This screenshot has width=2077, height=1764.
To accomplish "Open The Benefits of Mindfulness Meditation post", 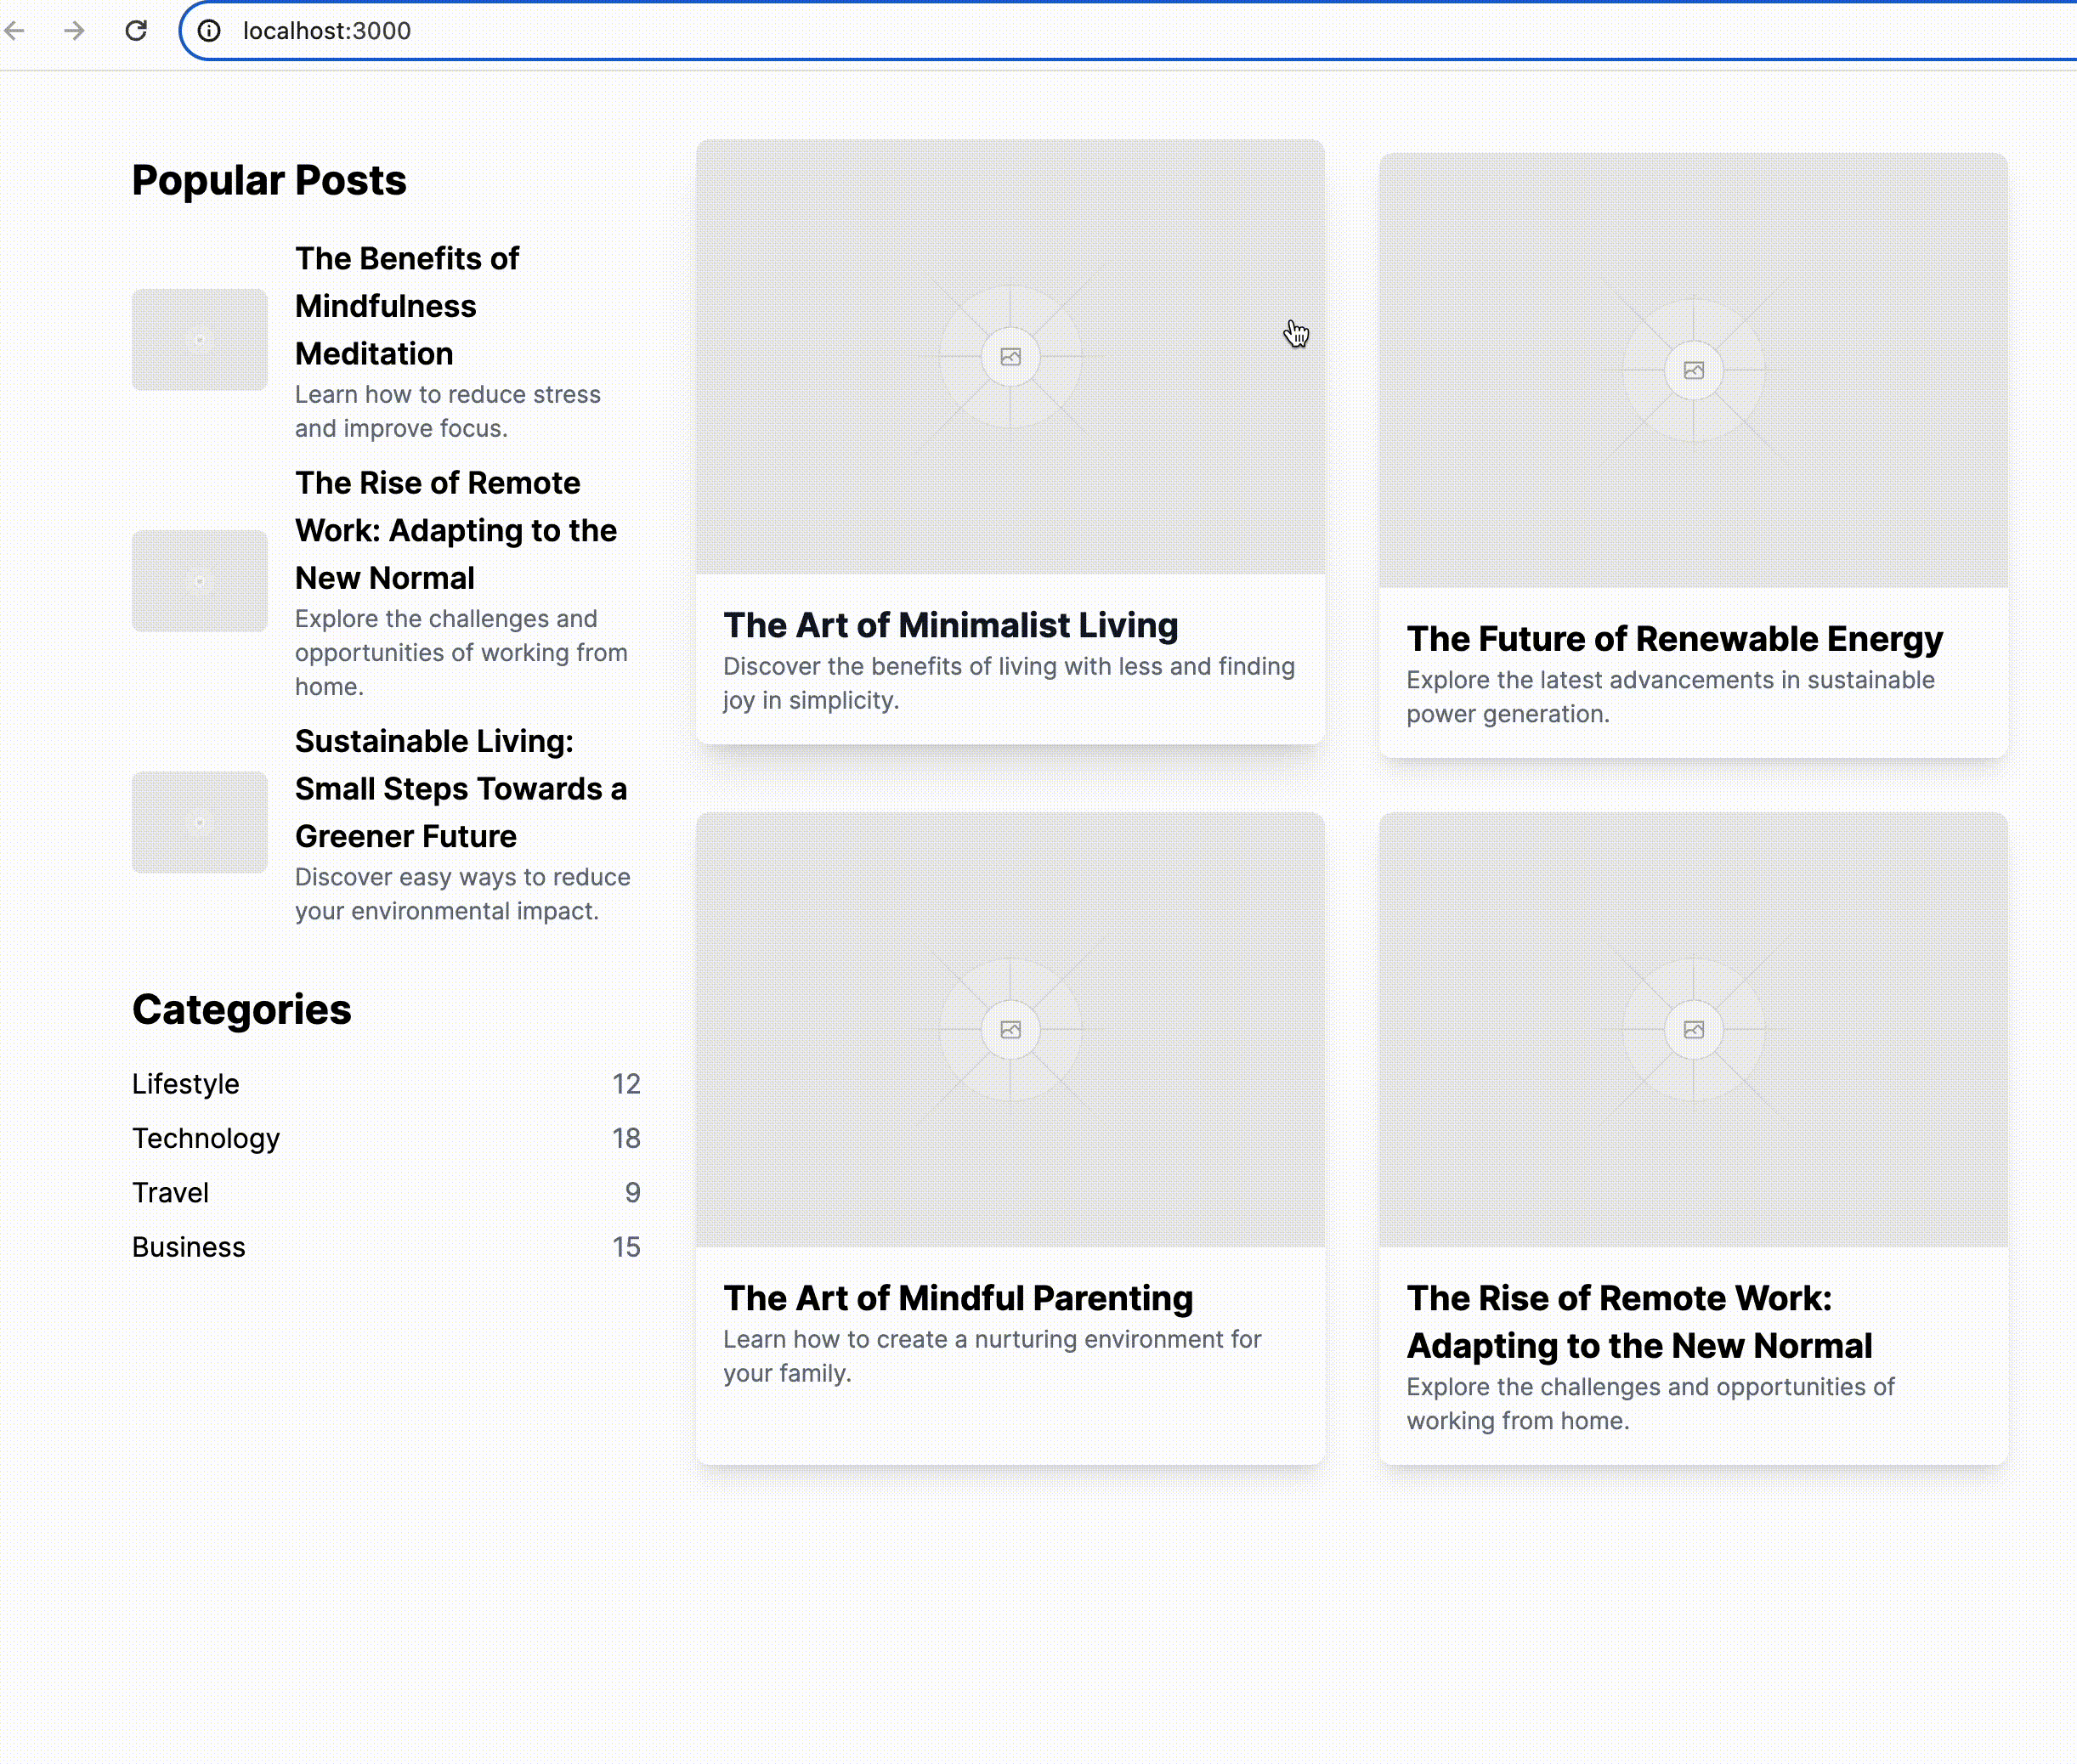I will tap(407, 306).
